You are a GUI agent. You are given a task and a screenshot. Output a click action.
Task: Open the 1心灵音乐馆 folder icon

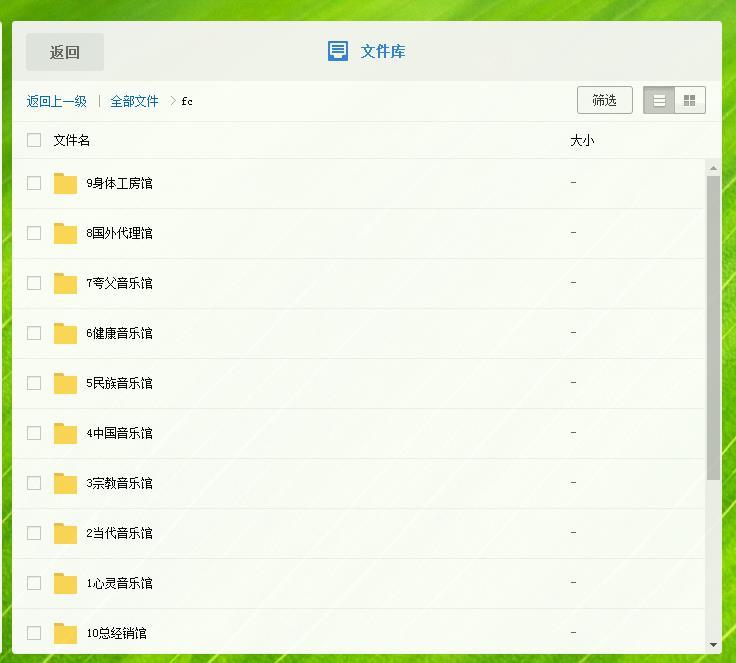point(65,584)
